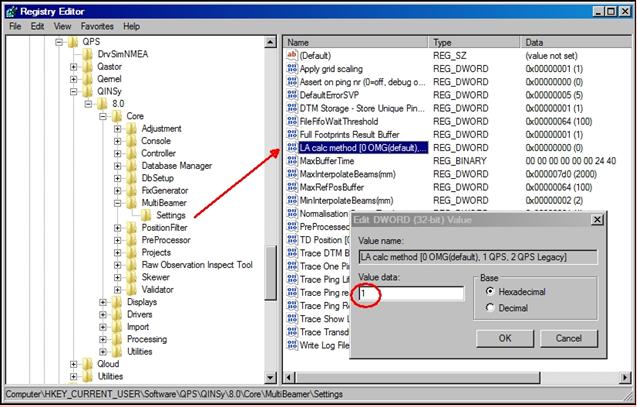Click the Assert on ping nr value icon
Screen dimensions: 637x407
pos(292,82)
